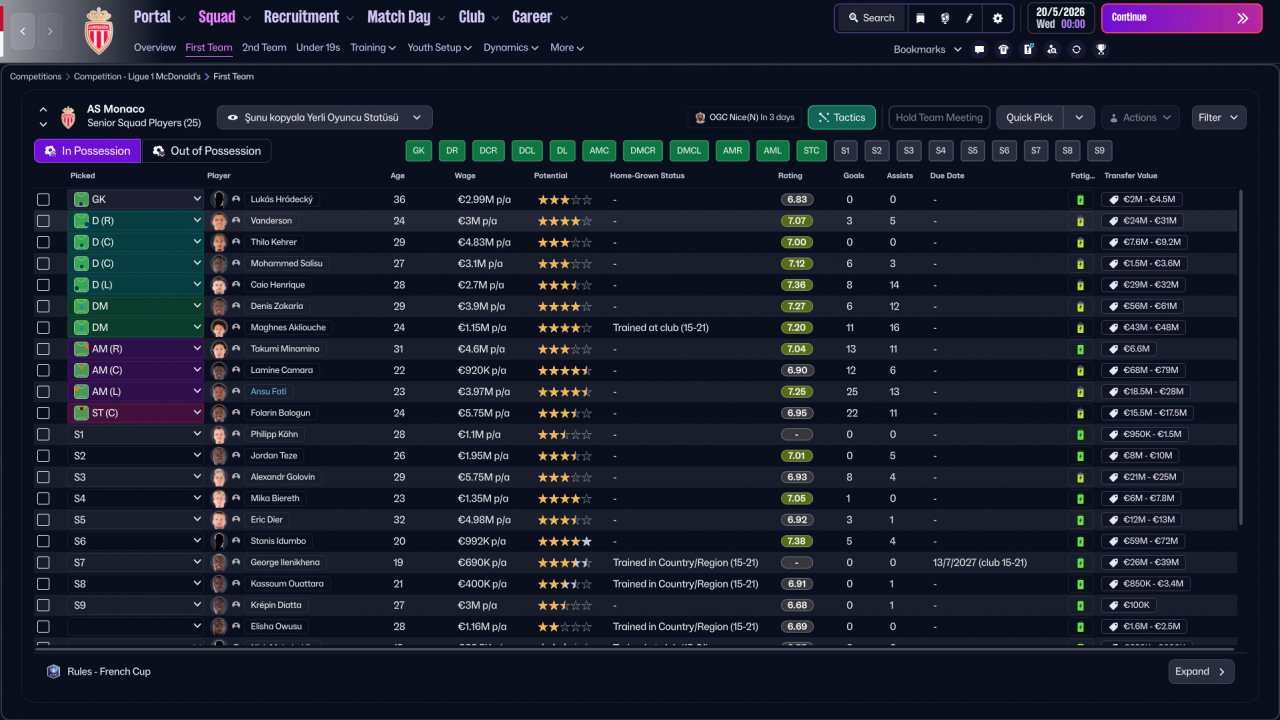Click the AS Monaco badge beside Senior Squad Players
The image size is (1280, 720).
point(68,117)
